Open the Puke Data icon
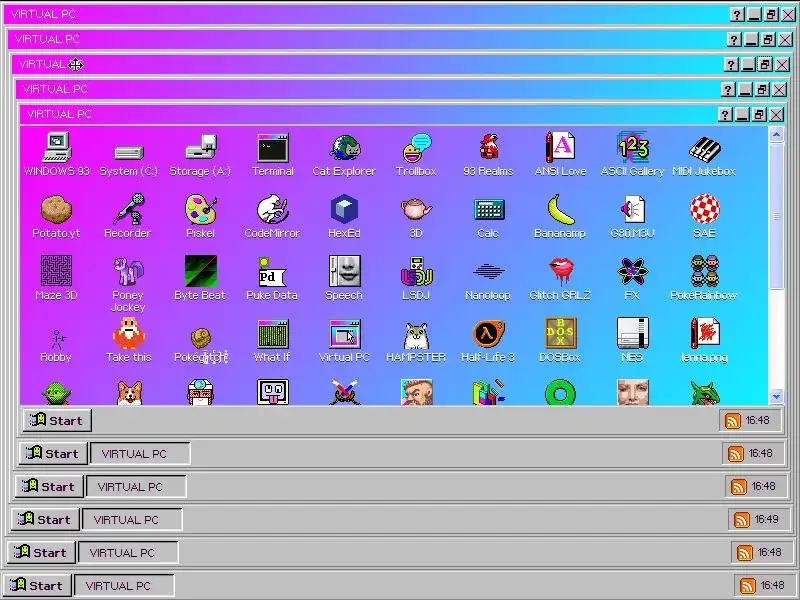Image resolution: width=800 pixels, height=600 pixels. [x=272, y=271]
